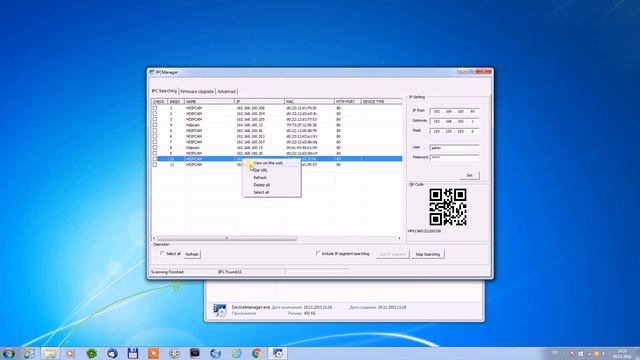Image resolution: width=640 pixels, height=360 pixels.
Task: Click the 'Add IP segment' button
Action: pos(392,254)
